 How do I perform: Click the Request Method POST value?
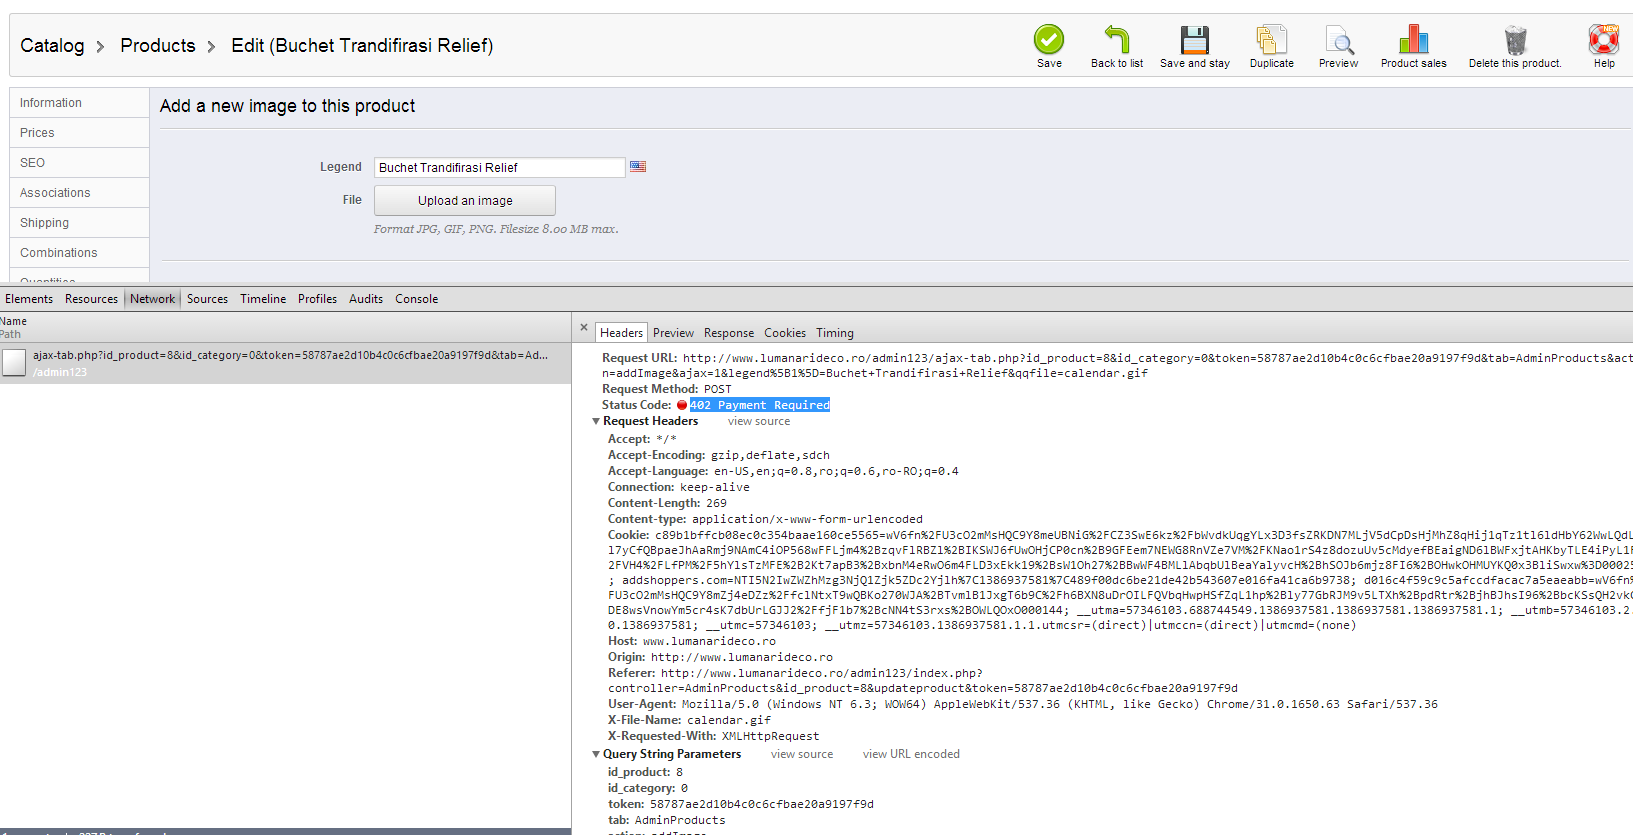(x=718, y=390)
